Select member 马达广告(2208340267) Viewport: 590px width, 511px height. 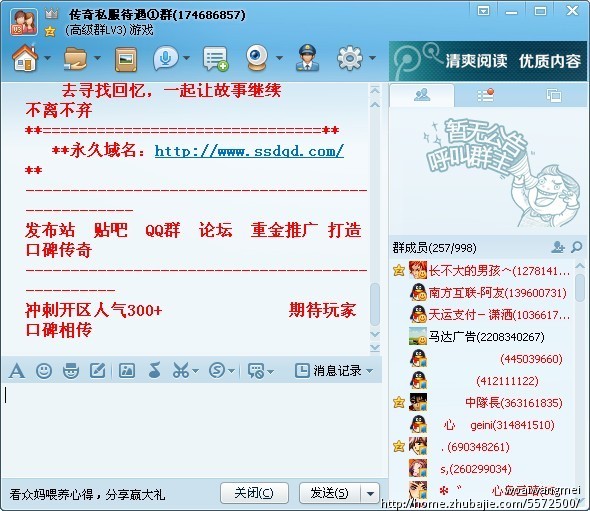pyautogui.click(x=482, y=336)
